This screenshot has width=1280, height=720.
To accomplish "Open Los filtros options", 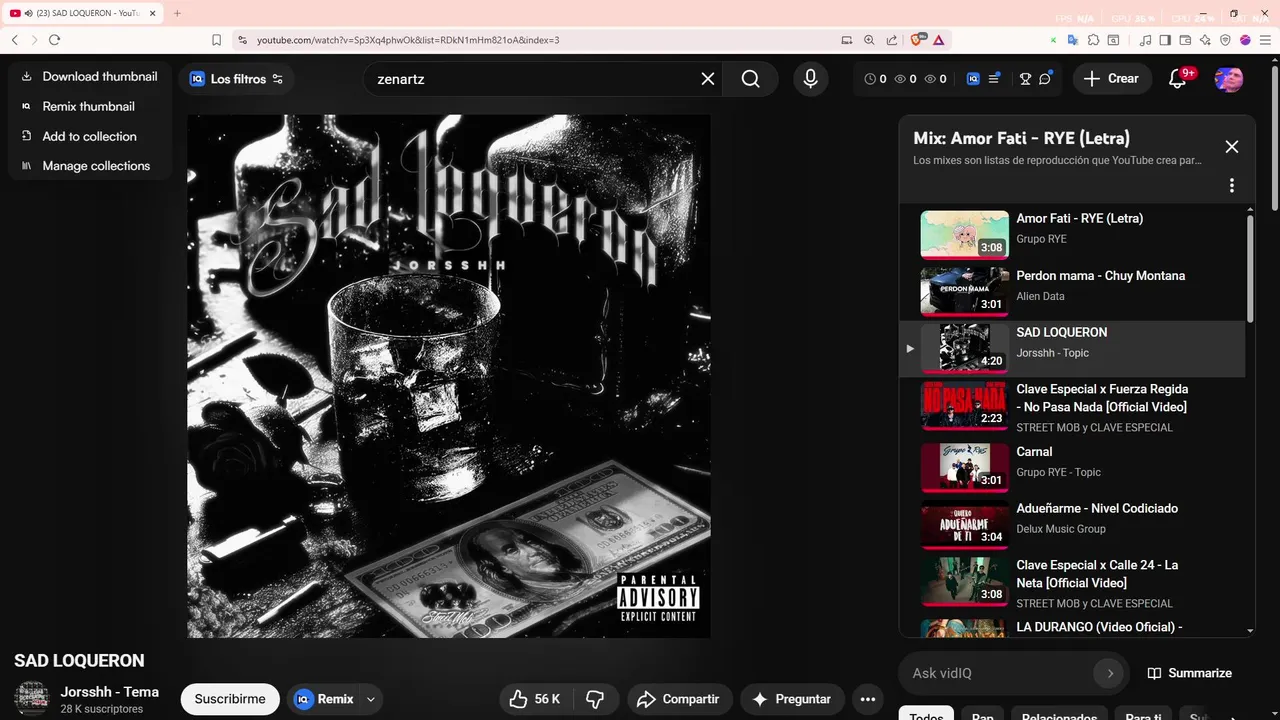I will tap(236, 79).
